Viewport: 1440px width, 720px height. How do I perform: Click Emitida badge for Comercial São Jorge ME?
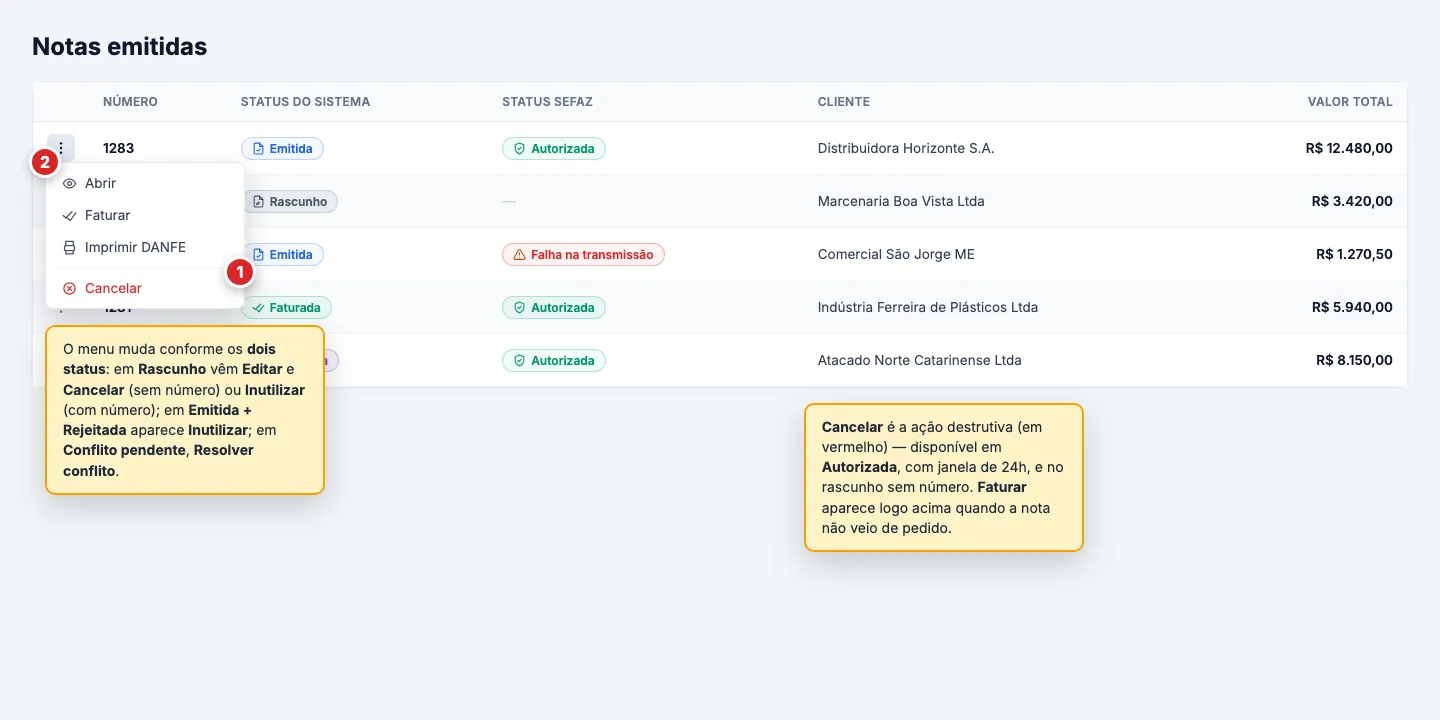click(x=284, y=255)
